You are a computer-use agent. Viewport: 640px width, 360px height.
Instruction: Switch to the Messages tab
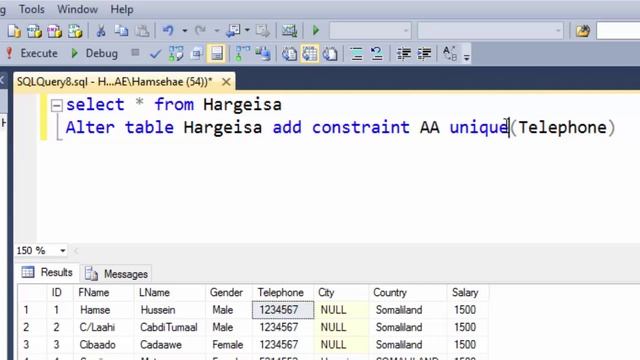116,273
